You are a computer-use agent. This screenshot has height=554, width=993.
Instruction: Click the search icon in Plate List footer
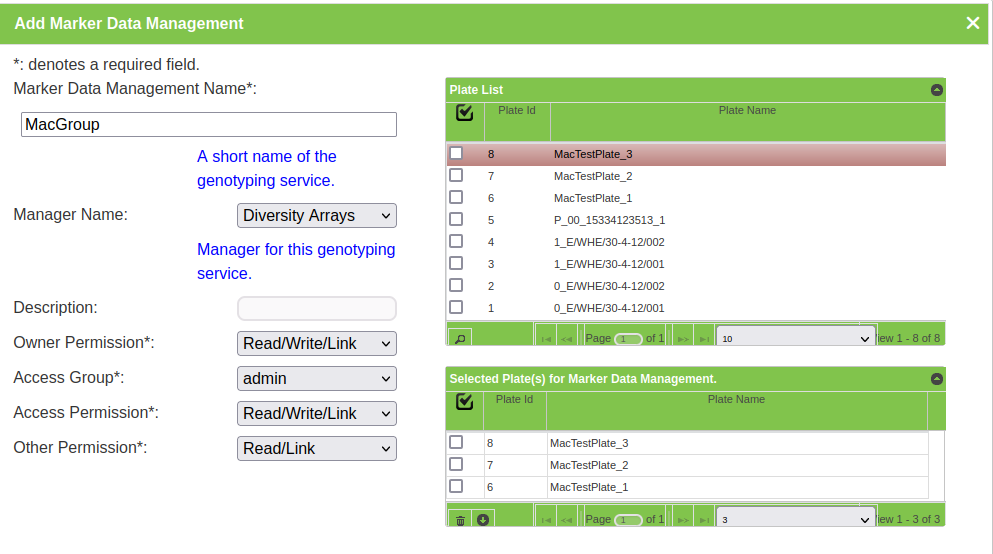pyautogui.click(x=460, y=338)
